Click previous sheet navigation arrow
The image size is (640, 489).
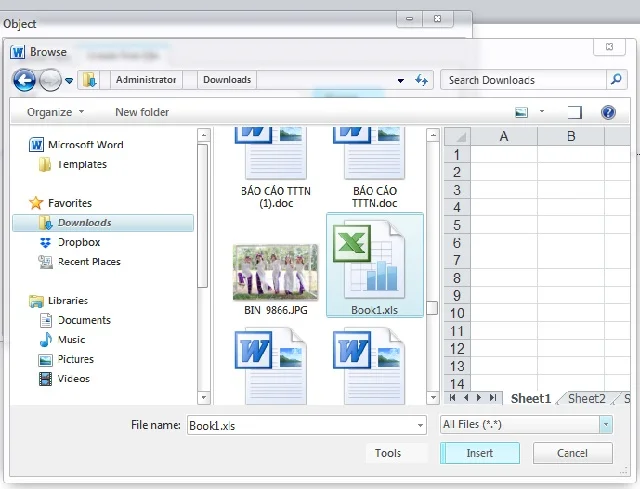466,398
